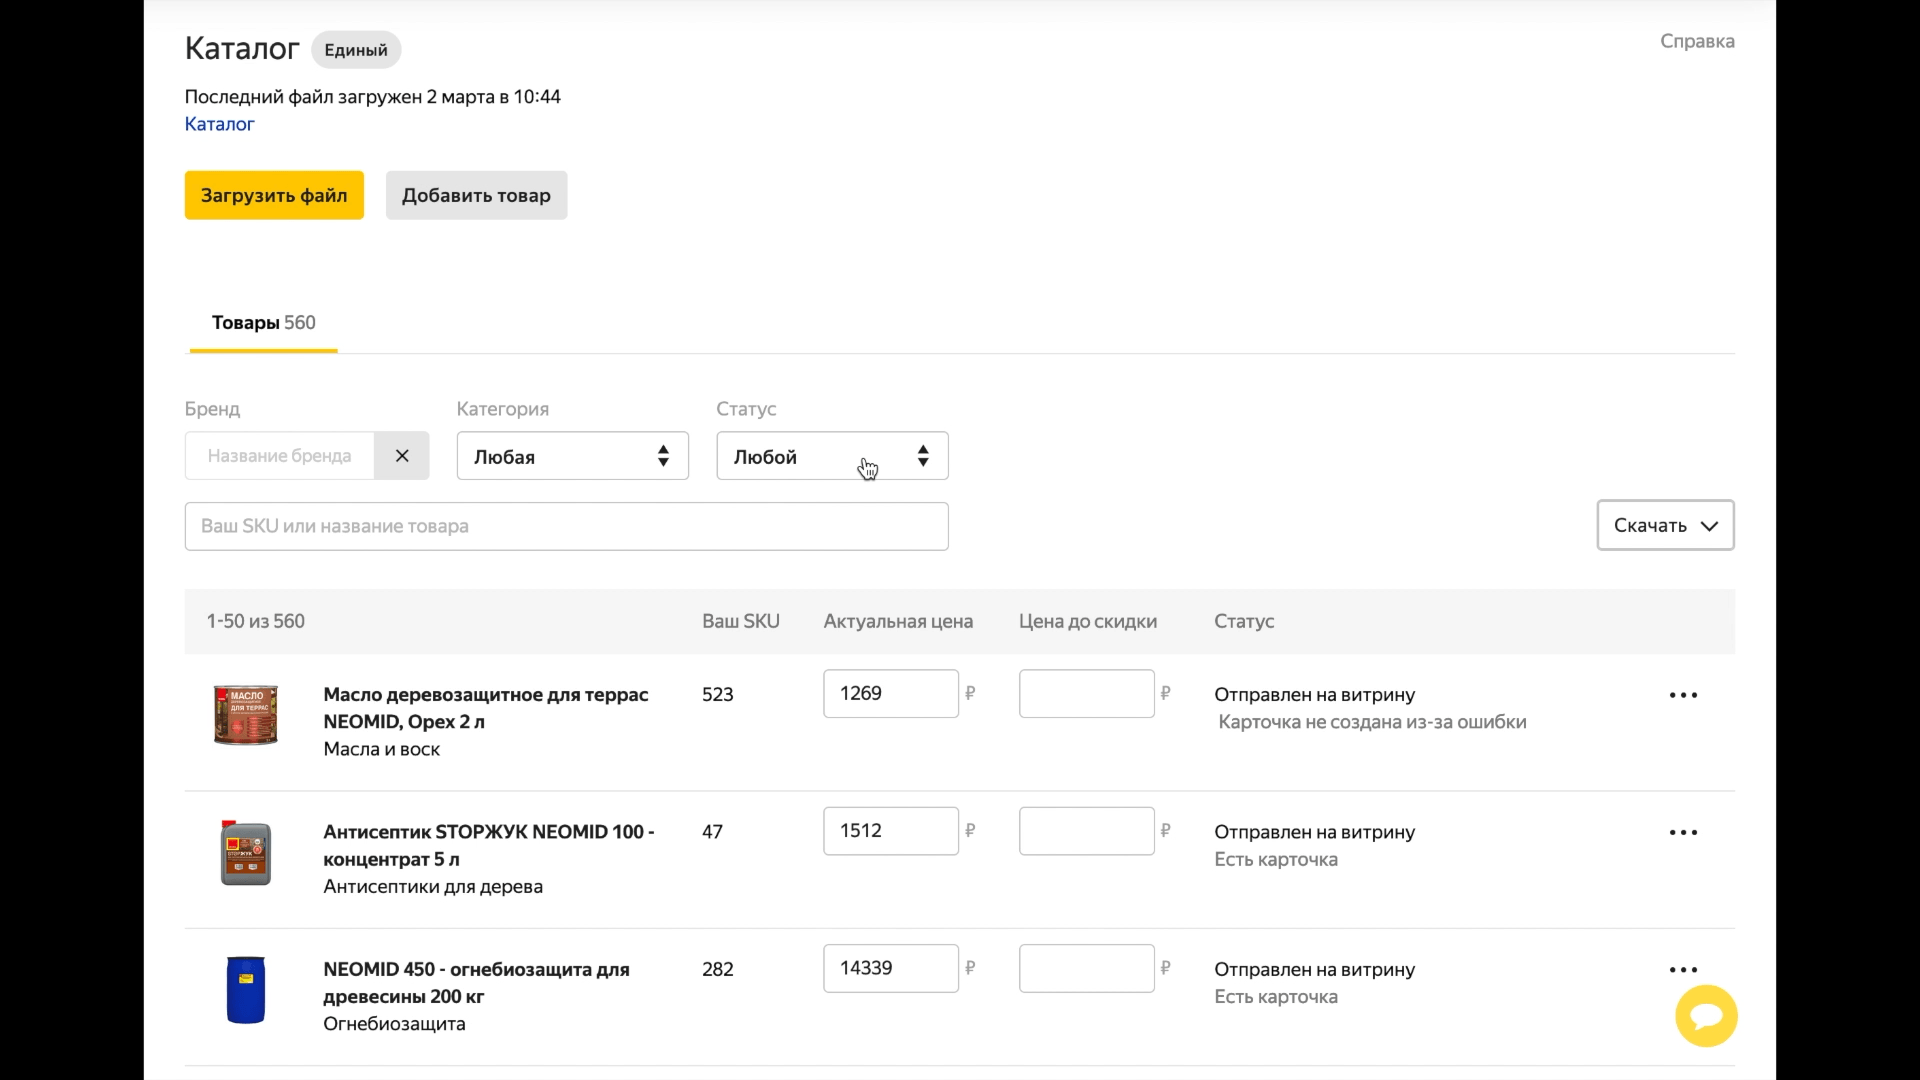The height and width of the screenshot is (1080, 1920).
Task: Open the Скачать dropdown button
Action: pos(1665,525)
